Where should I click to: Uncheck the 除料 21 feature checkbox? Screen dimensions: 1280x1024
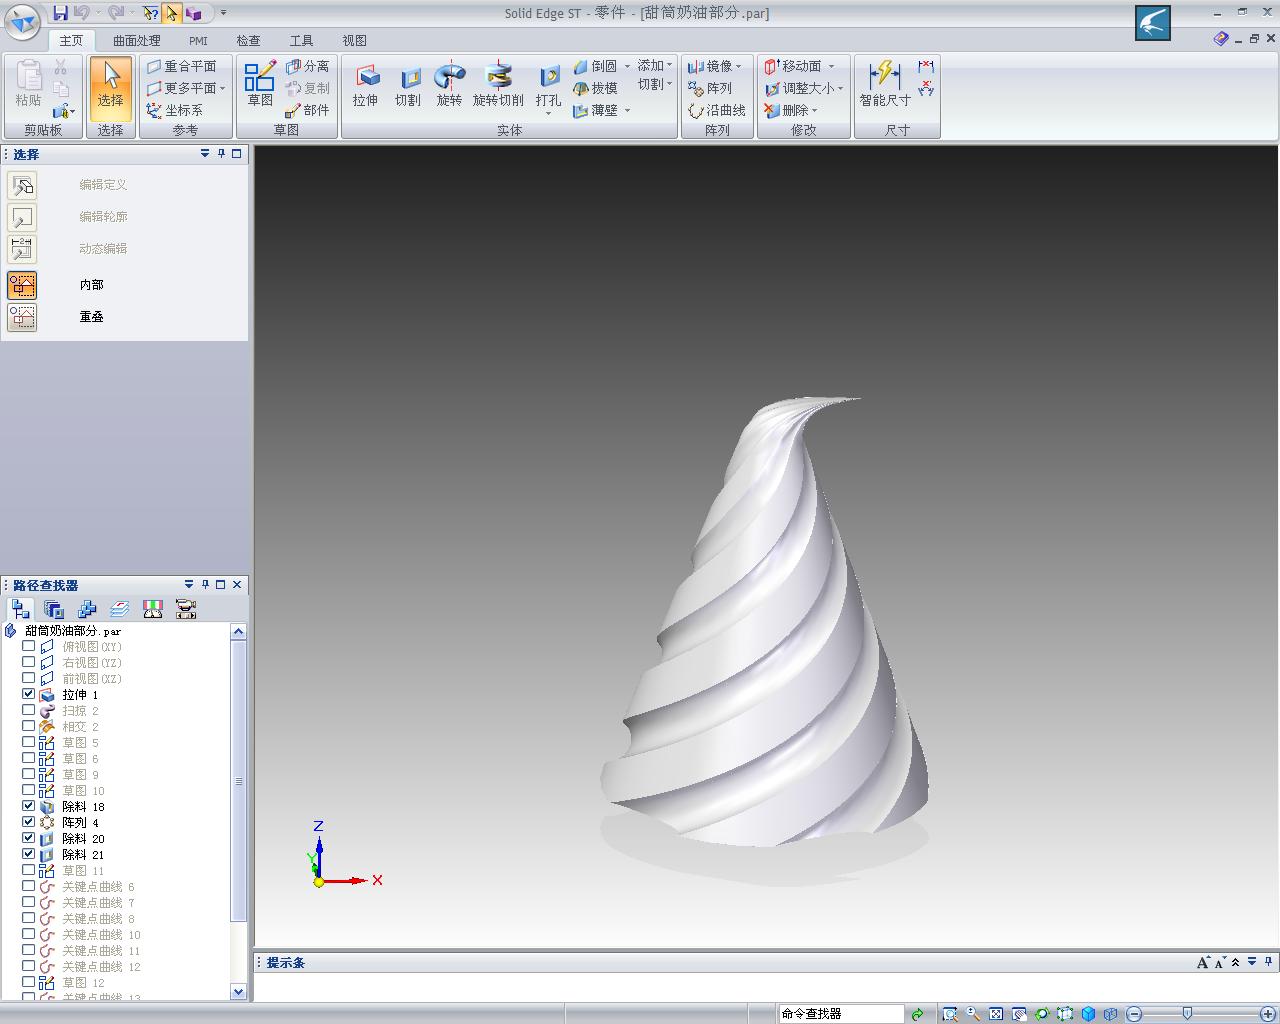pyautogui.click(x=29, y=854)
